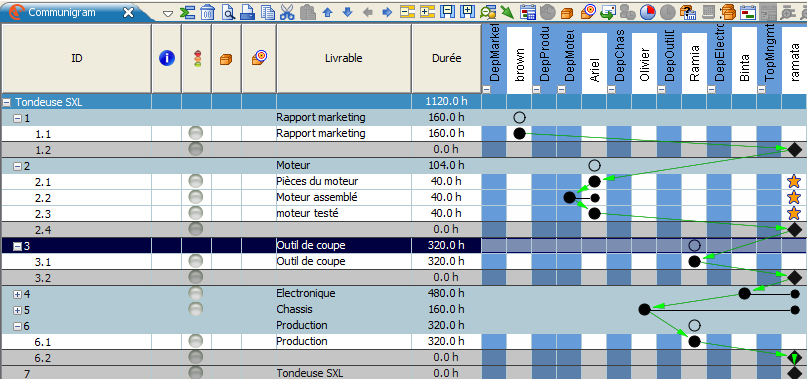The width and height of the screenshot is (807, 379).
Task: Expand tree row 5 Chassis
Action: click(x=17, y=310)
